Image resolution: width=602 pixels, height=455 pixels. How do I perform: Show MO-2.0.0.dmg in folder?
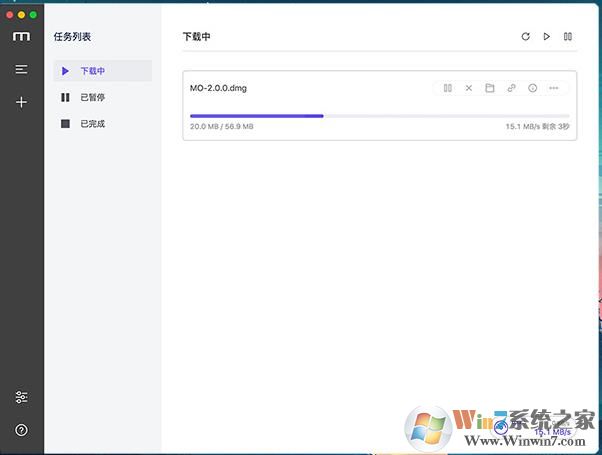click(x=490, y=88)
